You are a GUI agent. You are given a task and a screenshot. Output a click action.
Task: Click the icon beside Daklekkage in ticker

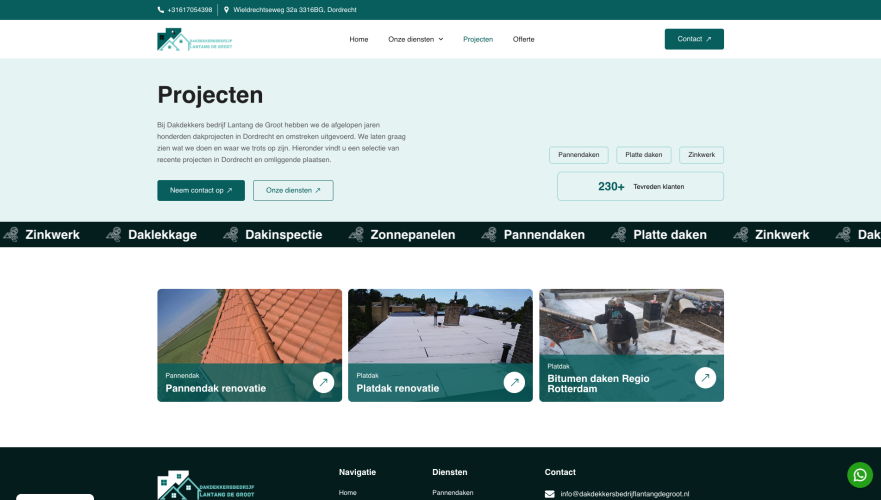[x=114, y=234]
